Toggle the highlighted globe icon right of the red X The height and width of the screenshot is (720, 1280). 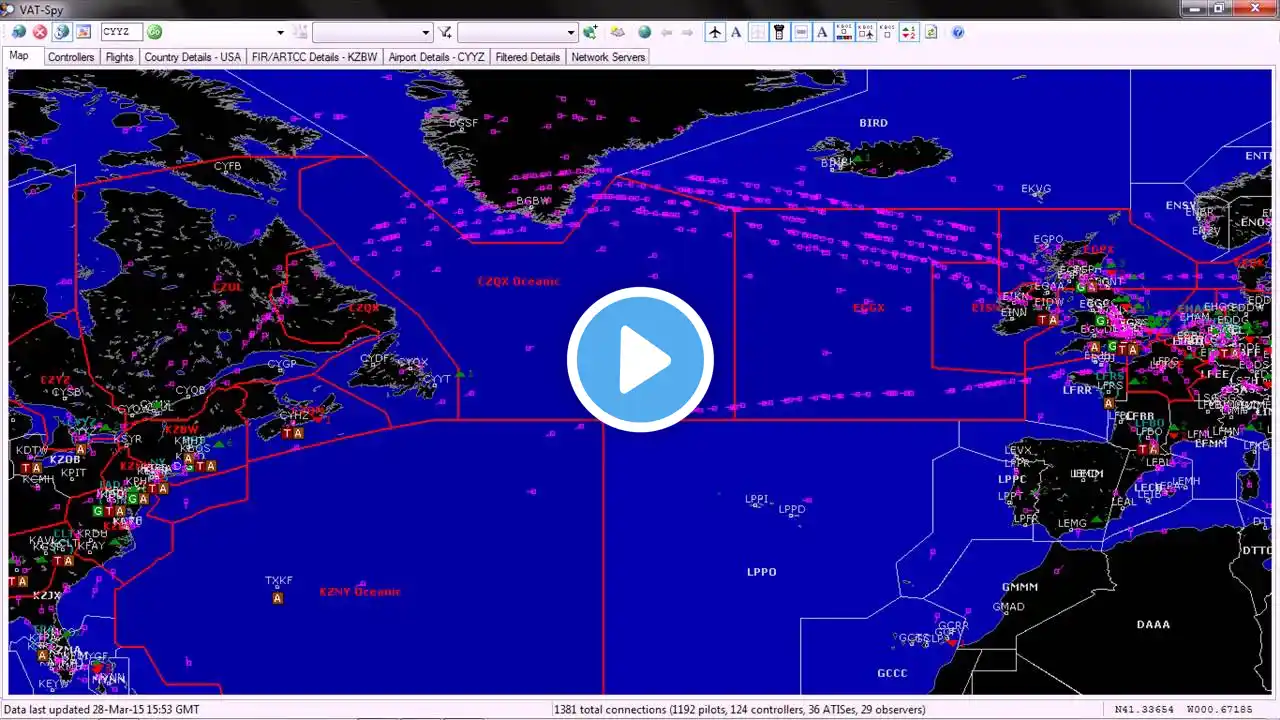[62, 32]
